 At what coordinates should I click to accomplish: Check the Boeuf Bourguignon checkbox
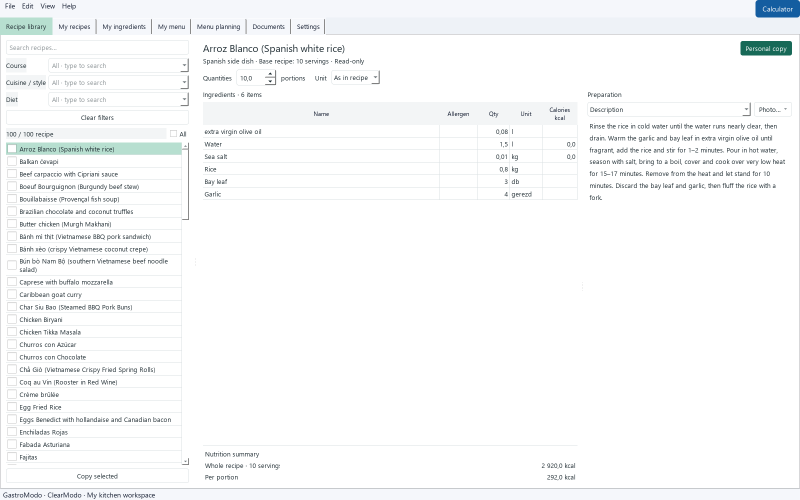[12, 186]
